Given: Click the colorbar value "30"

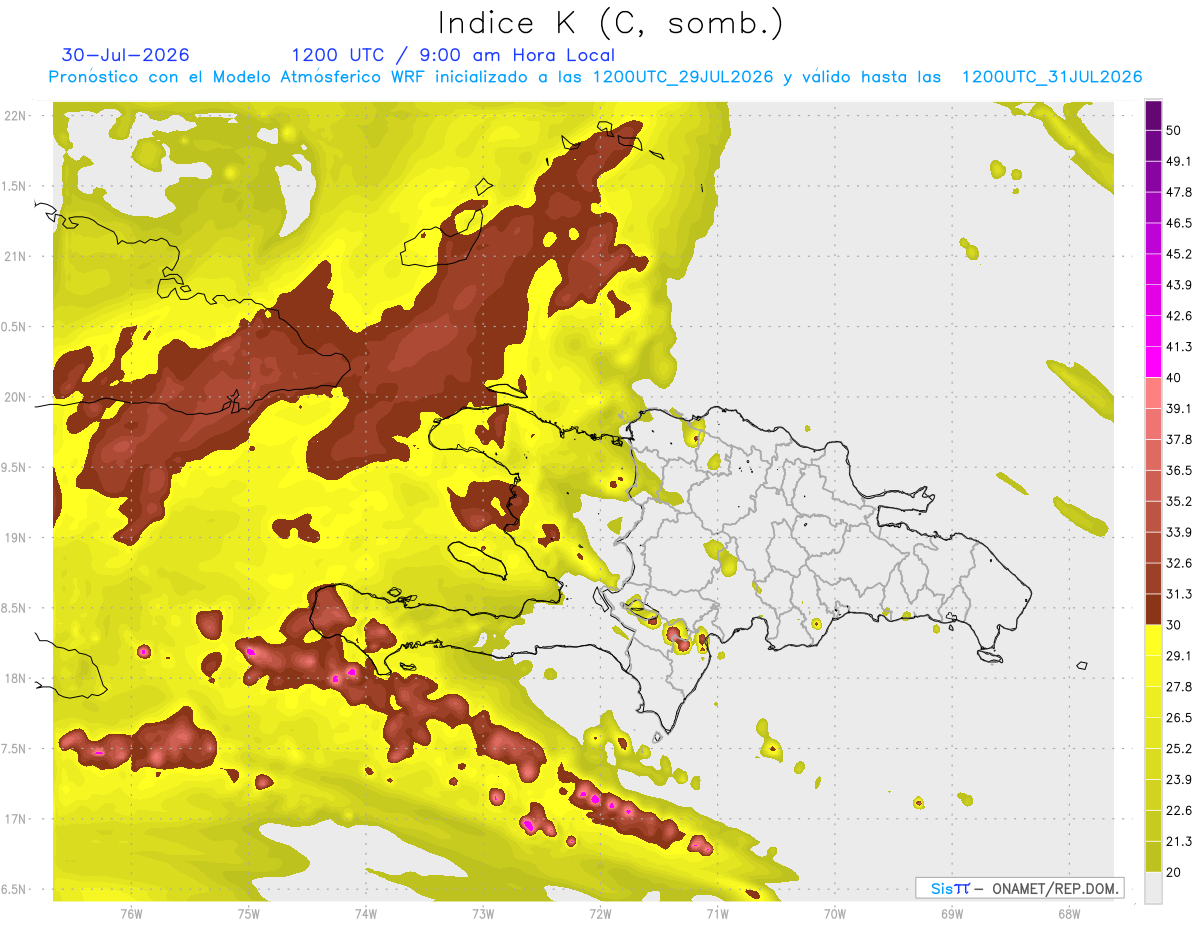Looking at the screenshot, I should click(x=1174, y=625).
